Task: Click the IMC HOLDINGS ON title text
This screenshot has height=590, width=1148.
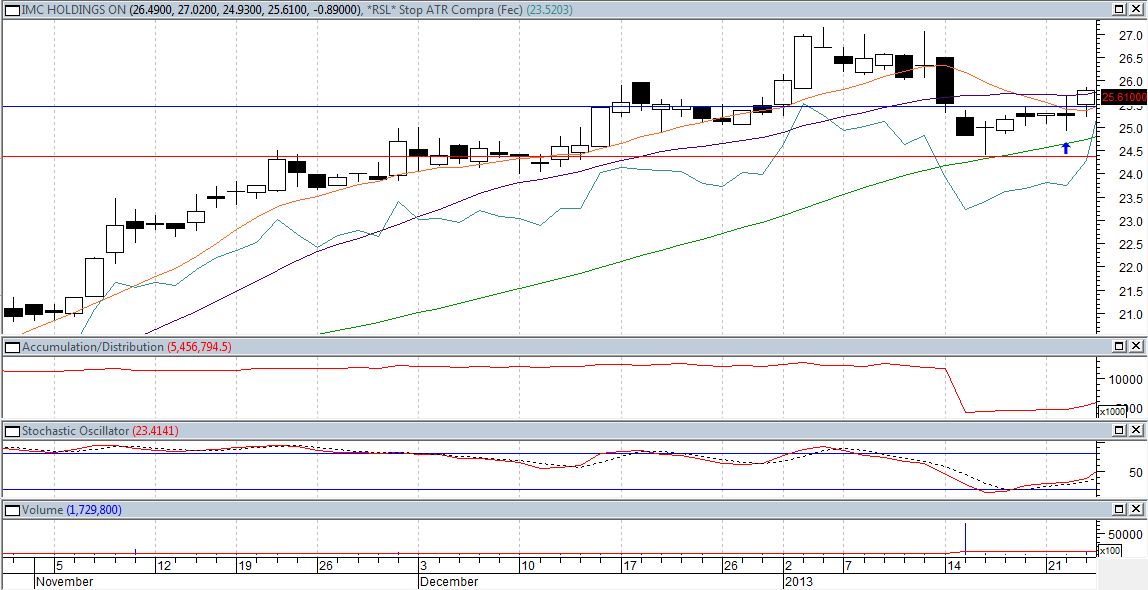Action: pyautogui.click(x=66, y=9)
